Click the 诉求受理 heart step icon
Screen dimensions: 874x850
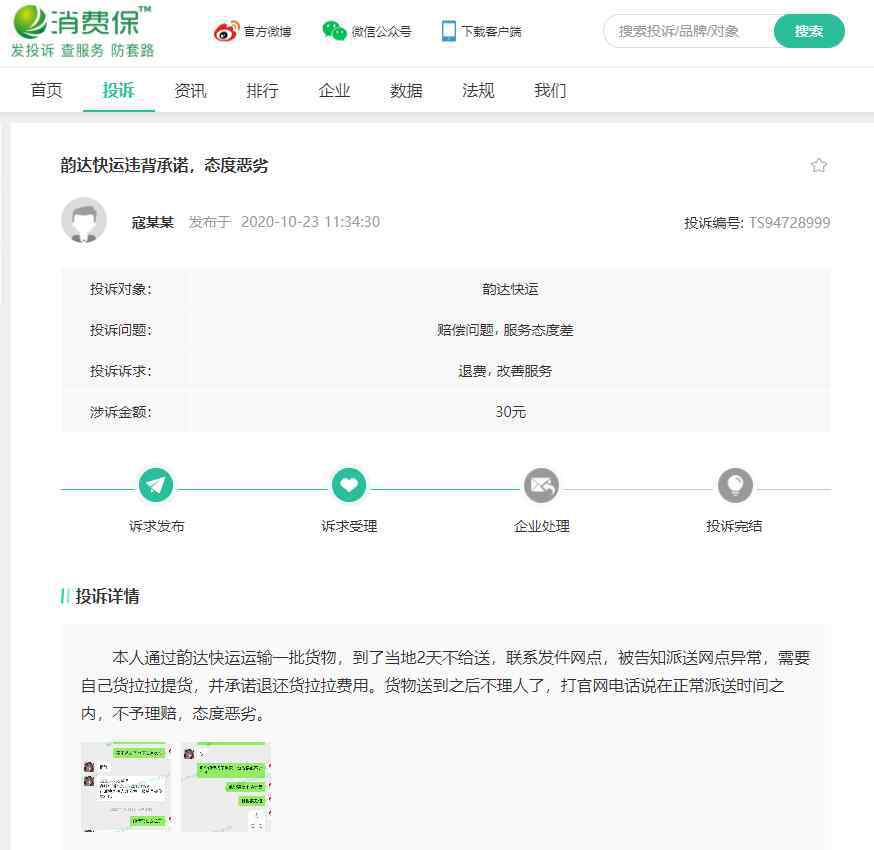[x=349, y=485]
